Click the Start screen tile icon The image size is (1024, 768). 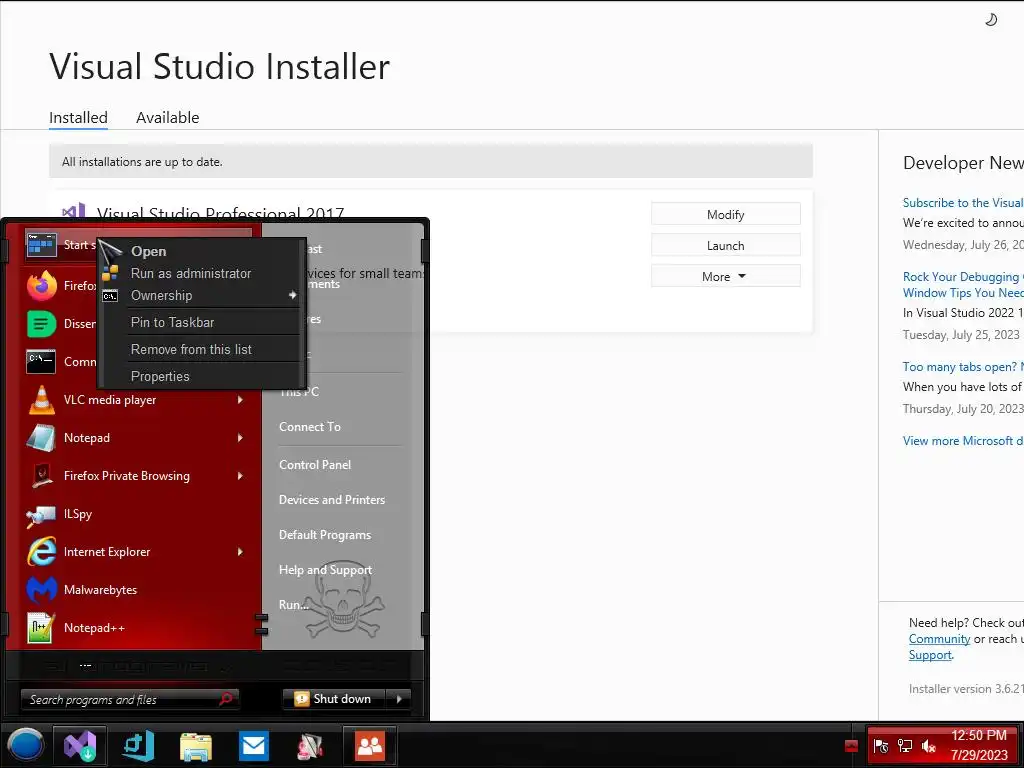42,244
